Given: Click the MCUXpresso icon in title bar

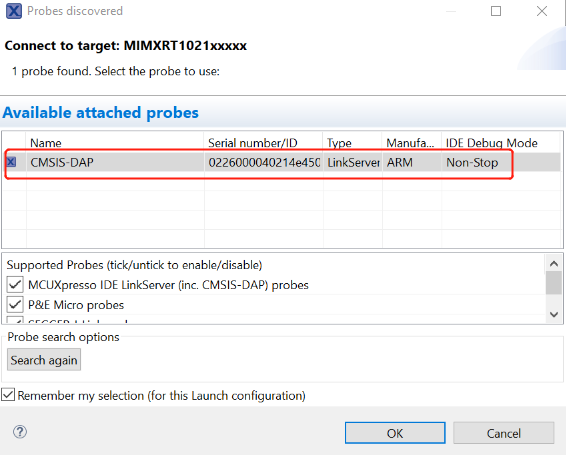Looking at the screenshot, I should (14, 11).
